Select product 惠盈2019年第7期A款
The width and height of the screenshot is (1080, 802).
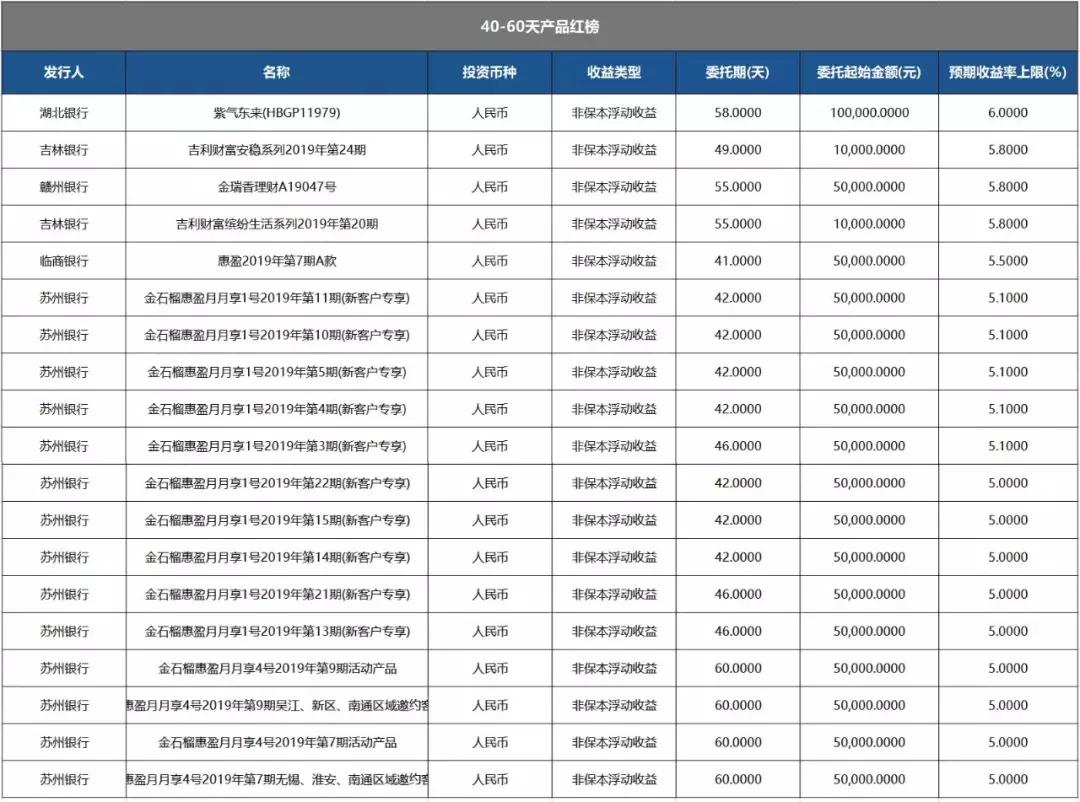277,261
